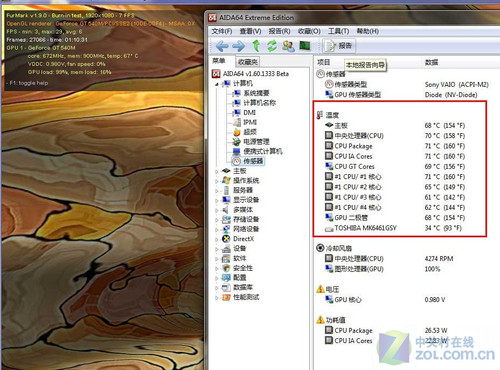
Task: Click the 配置 configuration tree icon
Action: pos(226,277)
